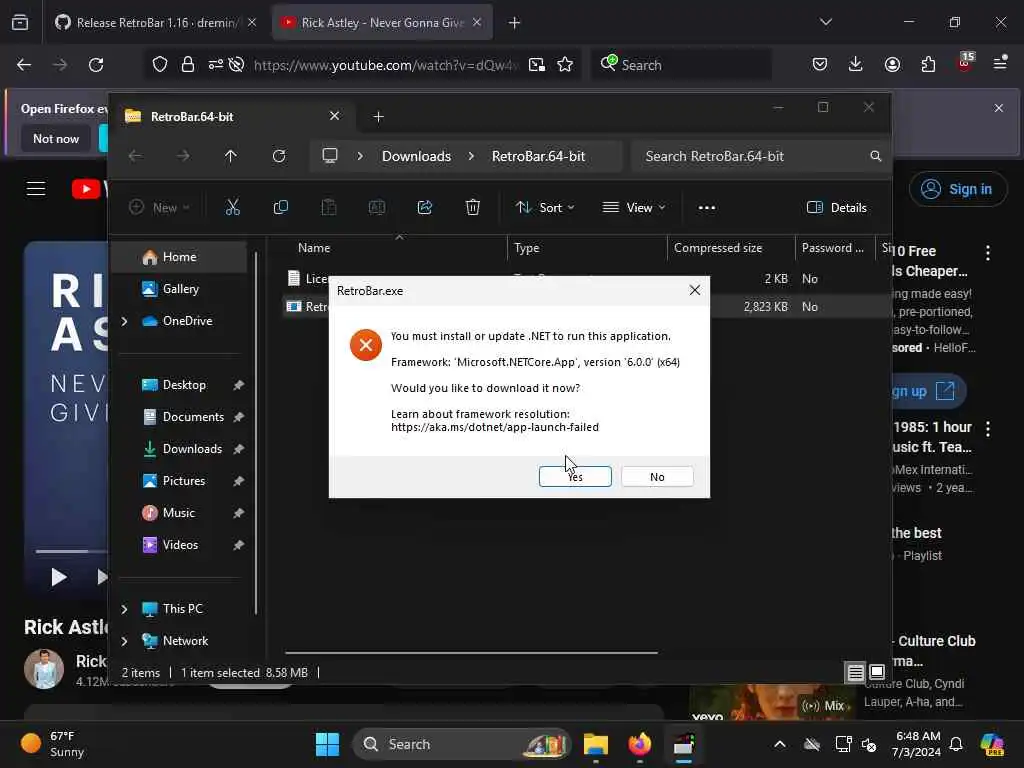Close the RetroBar.64-bit Explorer tab
1024x768 pixels.
point(334,116)
